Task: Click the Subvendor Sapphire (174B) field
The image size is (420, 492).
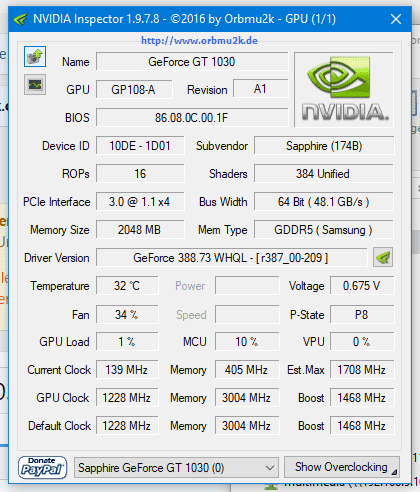Action: click(x=324, y=146)
